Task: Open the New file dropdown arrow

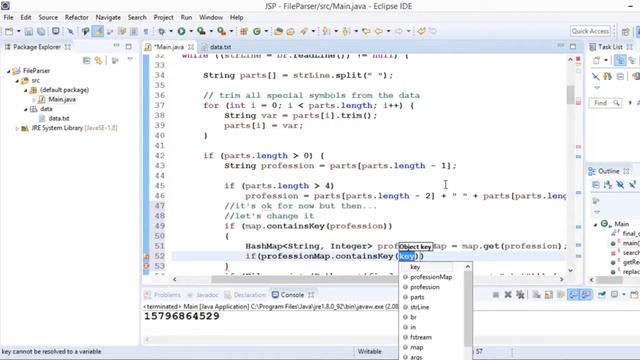Action: coord(18,31)
